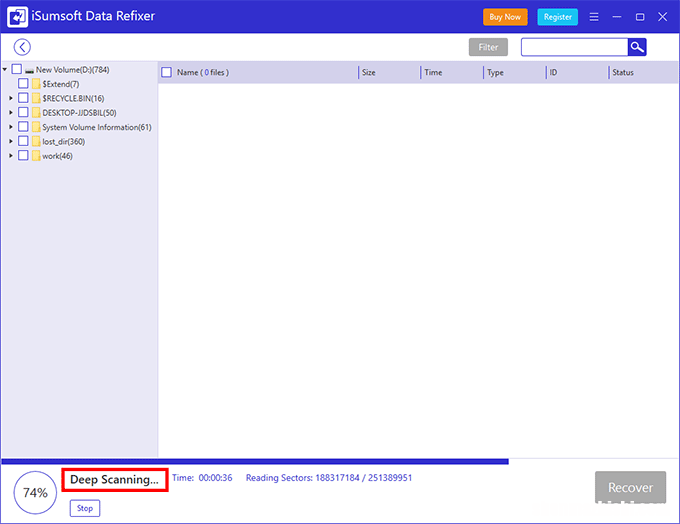Image resolution: width=680 pixels, height=524 pixels.
Task: Click the lost_dir folder icon
Action: pyautogui.click(x=36, y=142)
